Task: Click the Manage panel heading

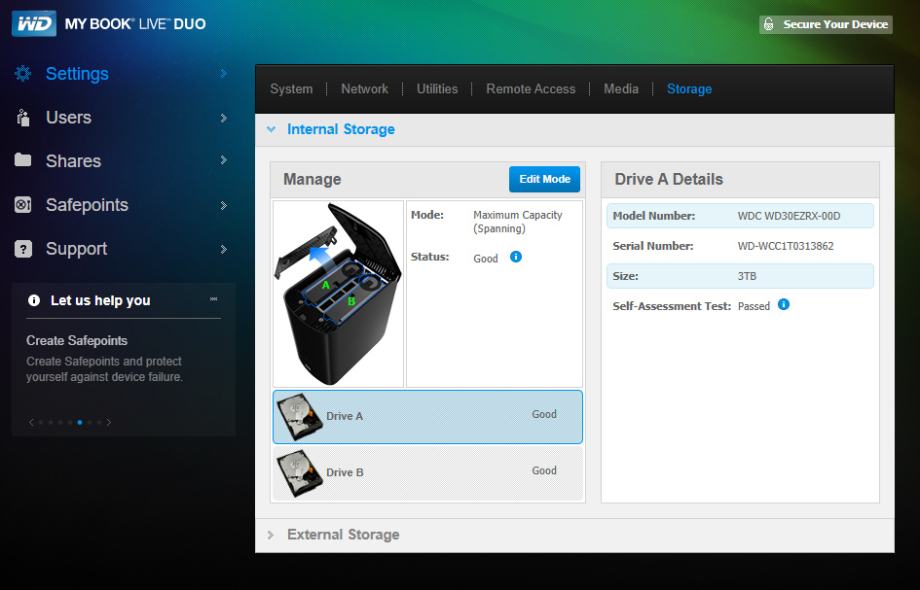Action: point(312,179)
